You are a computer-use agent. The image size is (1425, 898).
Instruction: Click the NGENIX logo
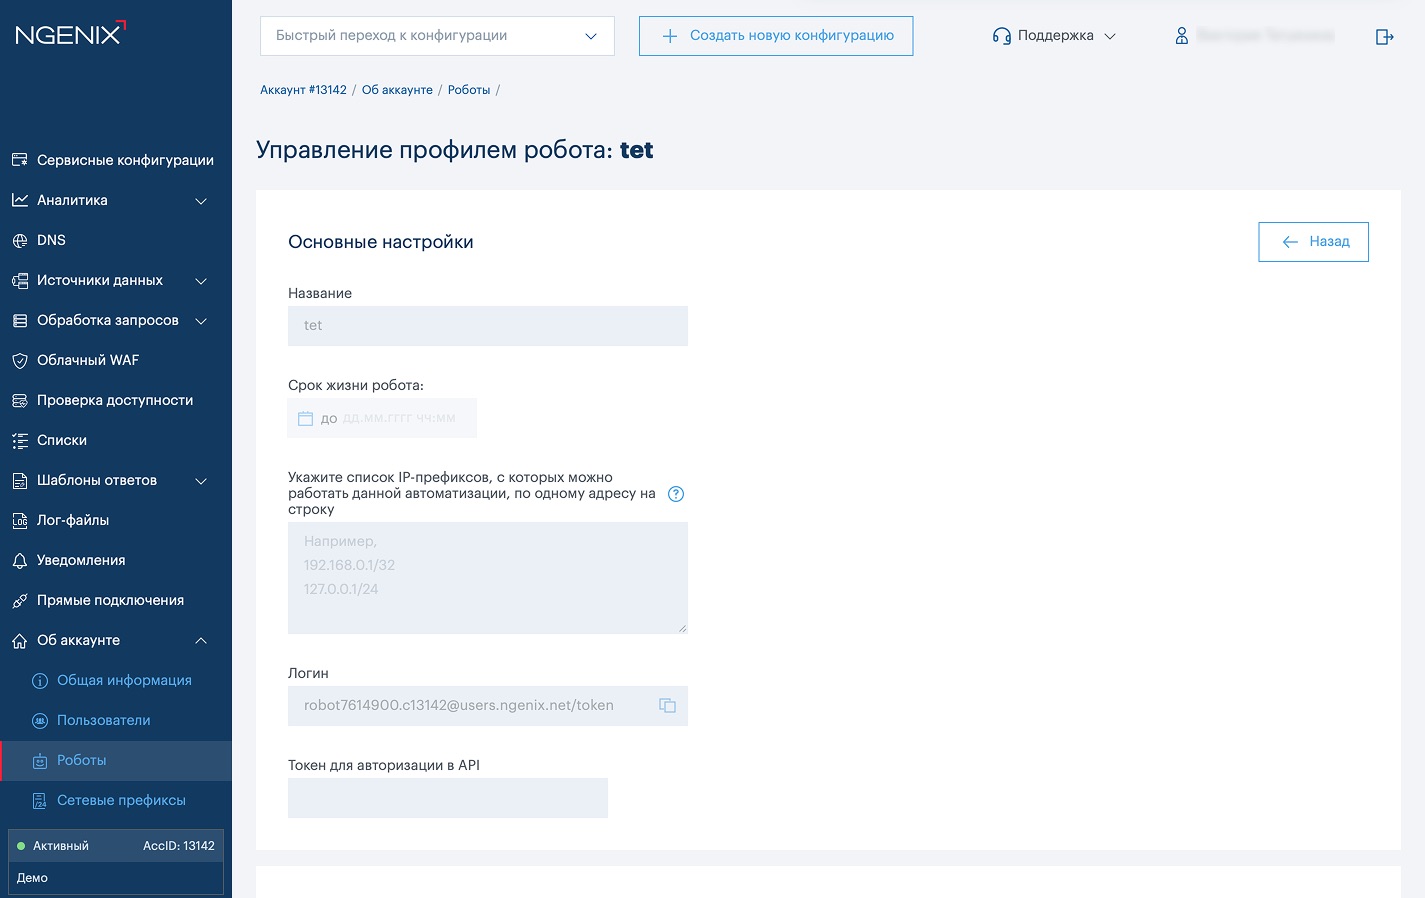(x=70, y=34)
